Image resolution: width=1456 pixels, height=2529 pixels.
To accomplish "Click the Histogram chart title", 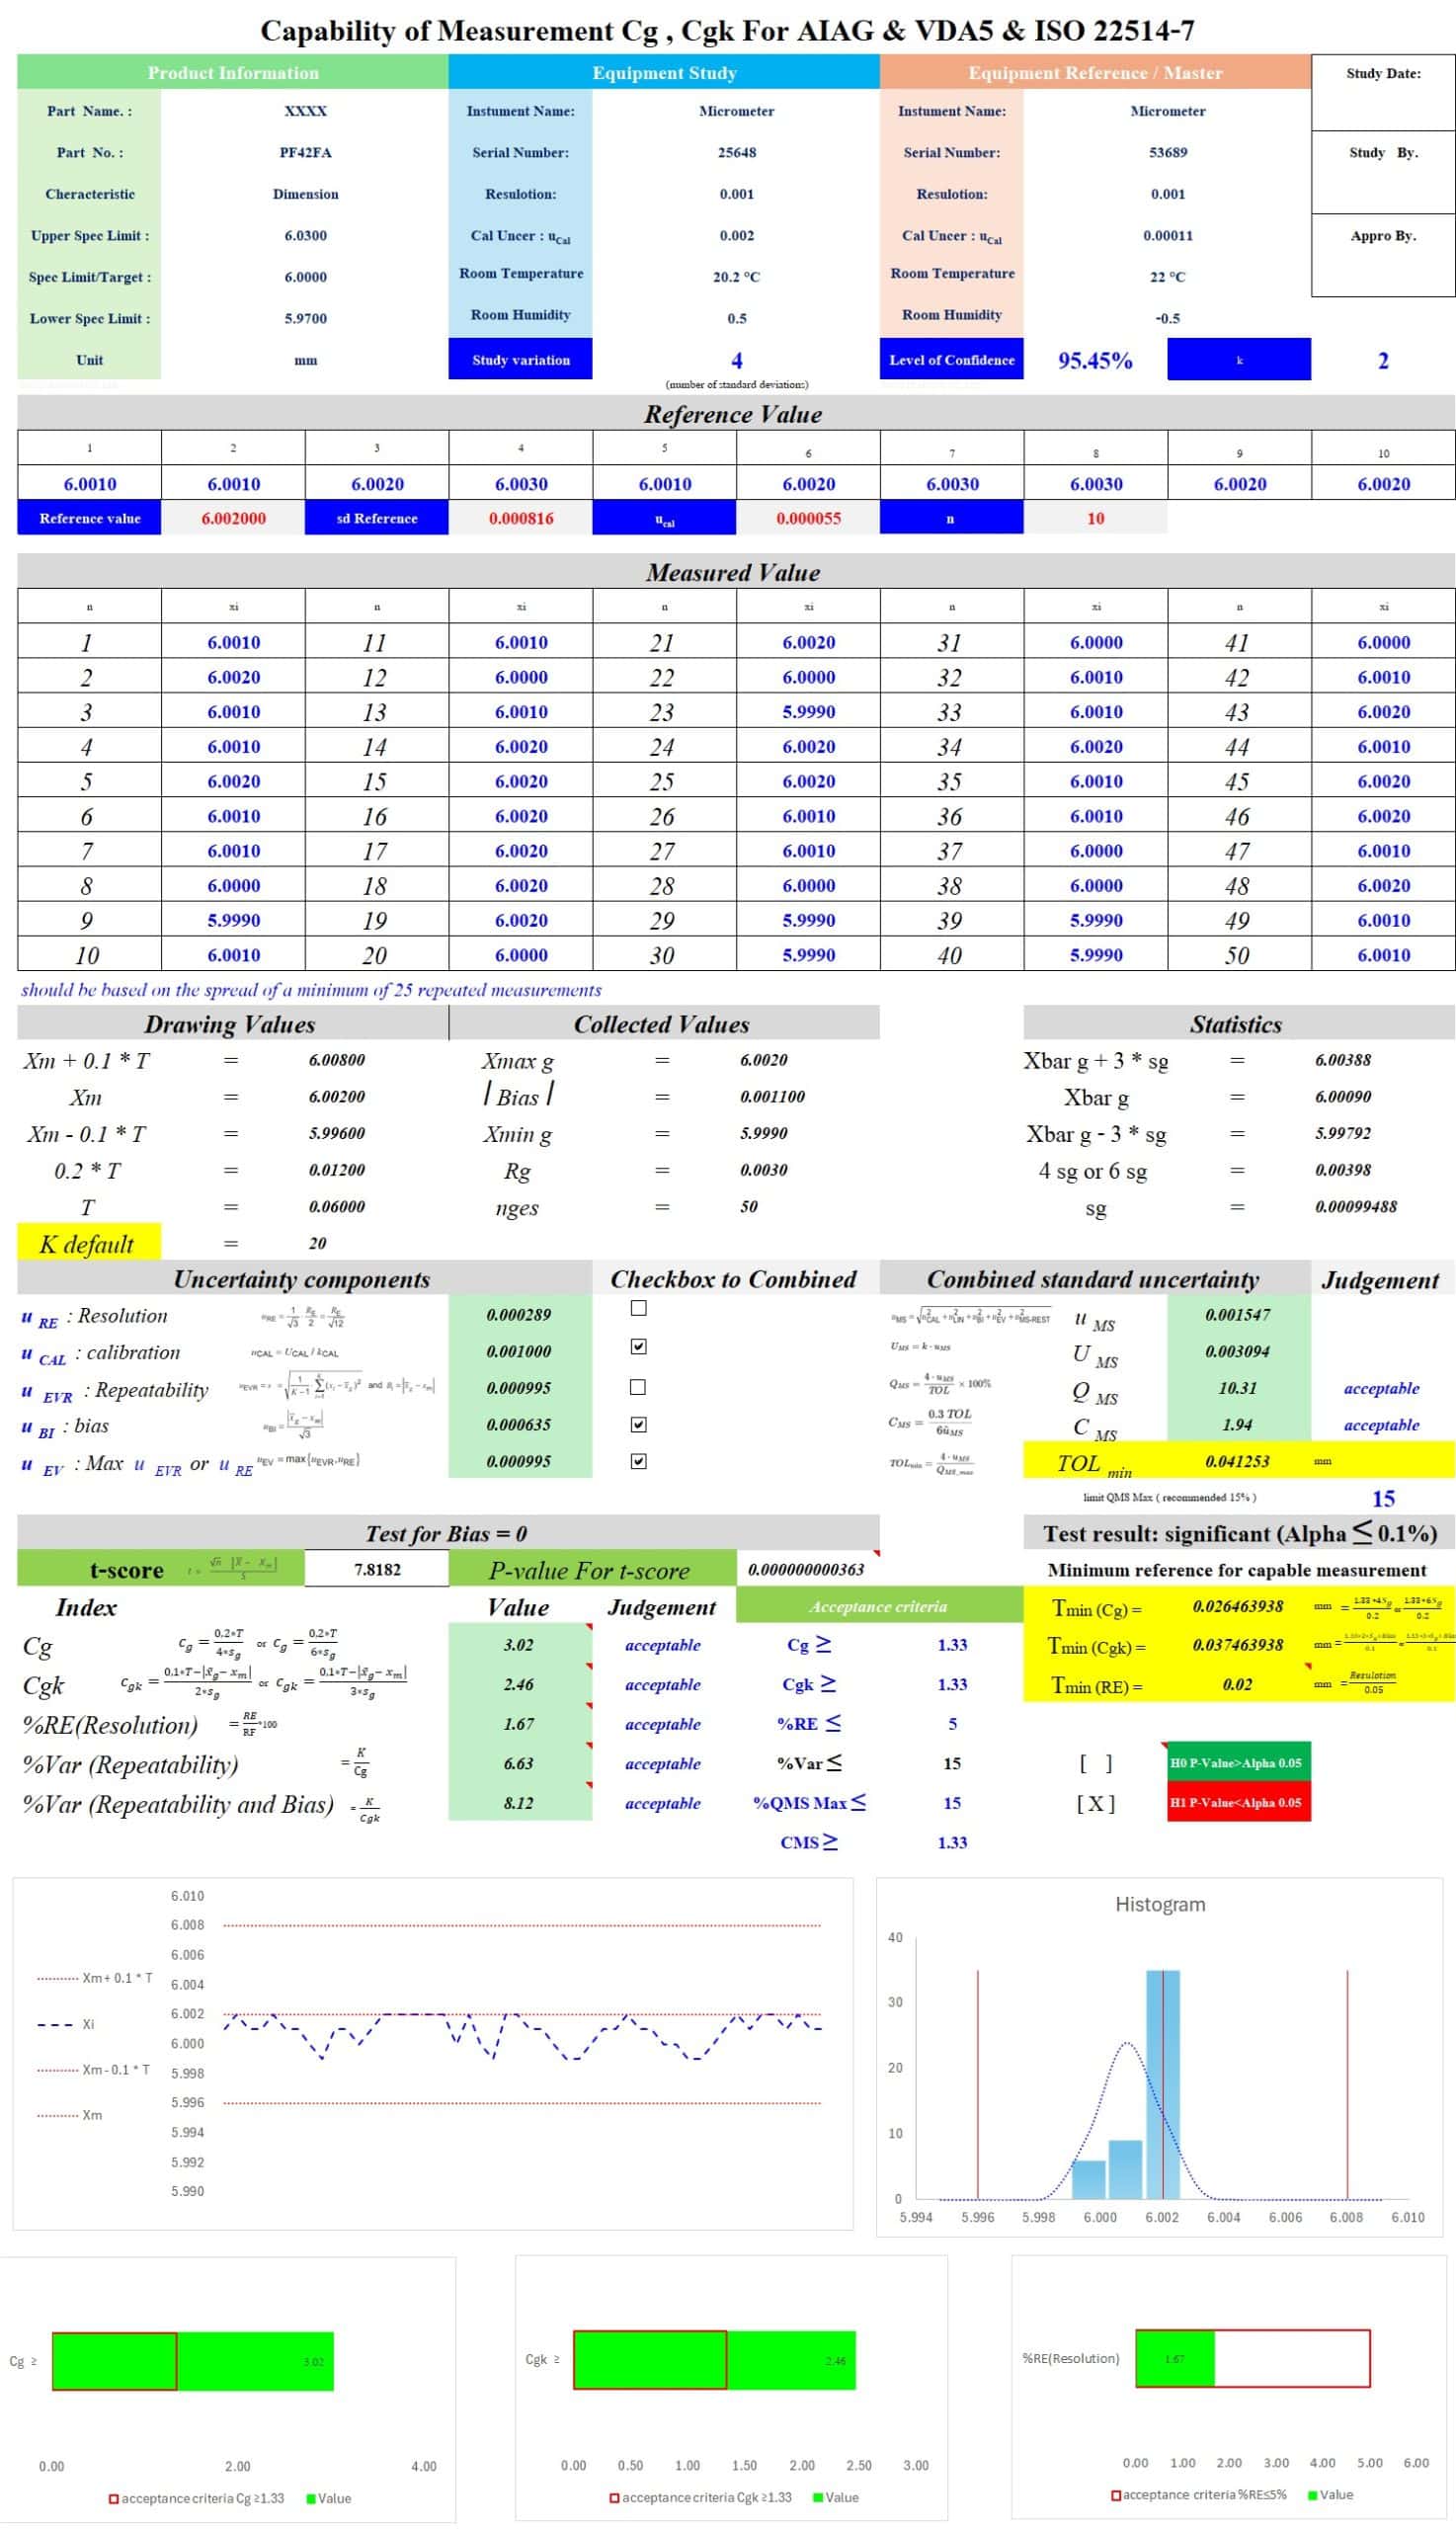I will (x=1159, y=1904).
